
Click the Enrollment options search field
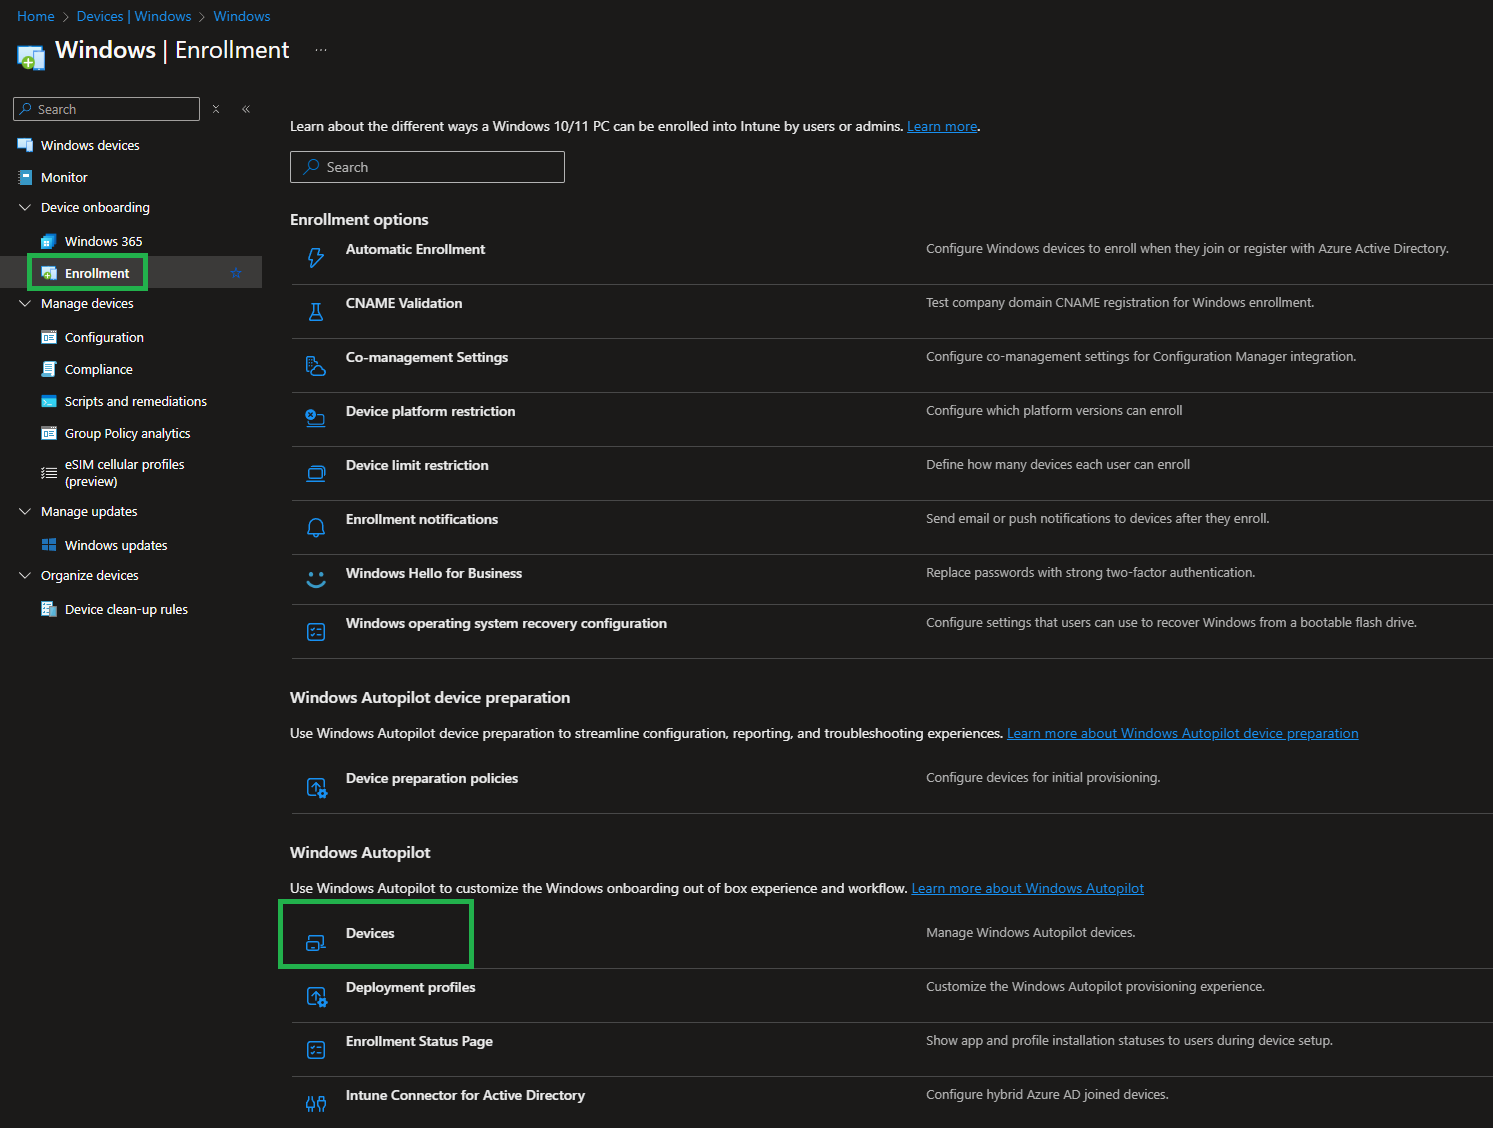(427, 167)
